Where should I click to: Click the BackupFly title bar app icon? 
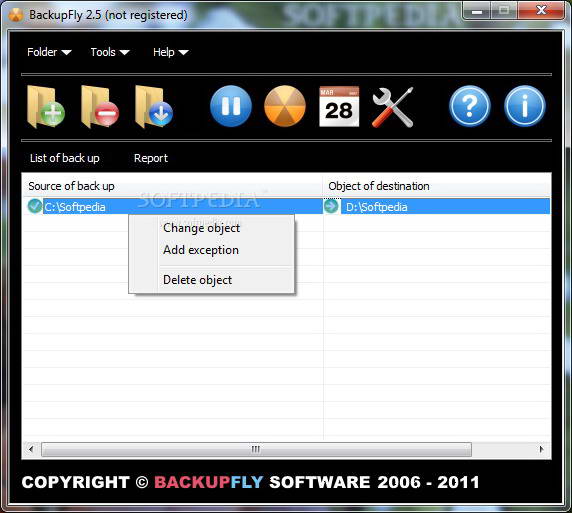point(16,15)
